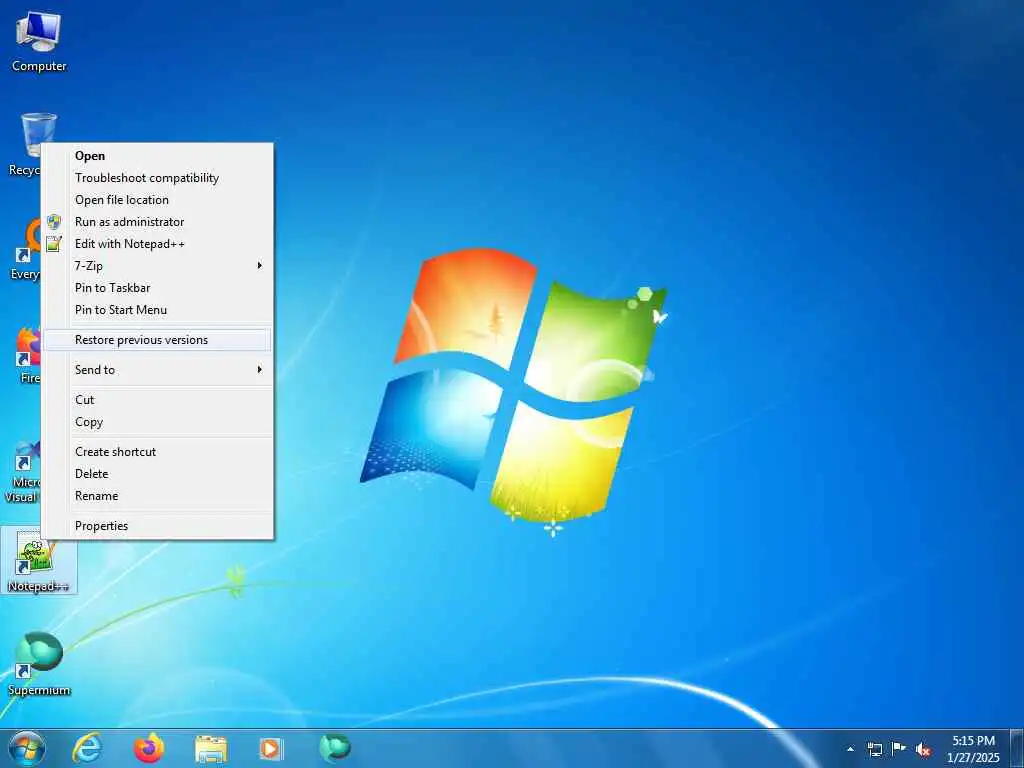Expand the Send to submenu
The width and height of the screenshot is (1024, 768).
click(157, 370)
